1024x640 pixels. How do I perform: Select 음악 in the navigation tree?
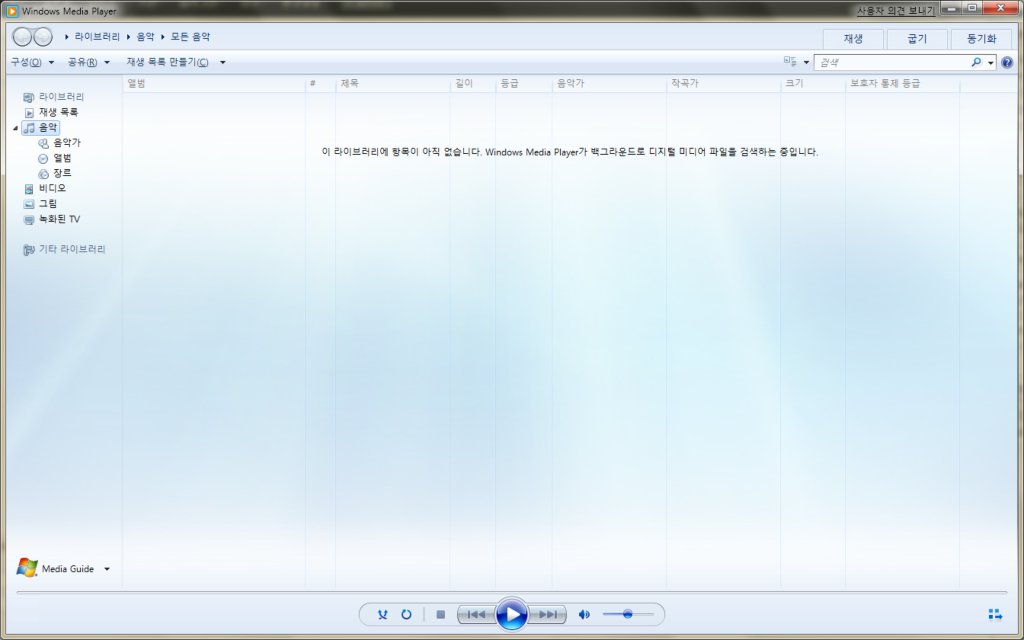tap(48, 127)
